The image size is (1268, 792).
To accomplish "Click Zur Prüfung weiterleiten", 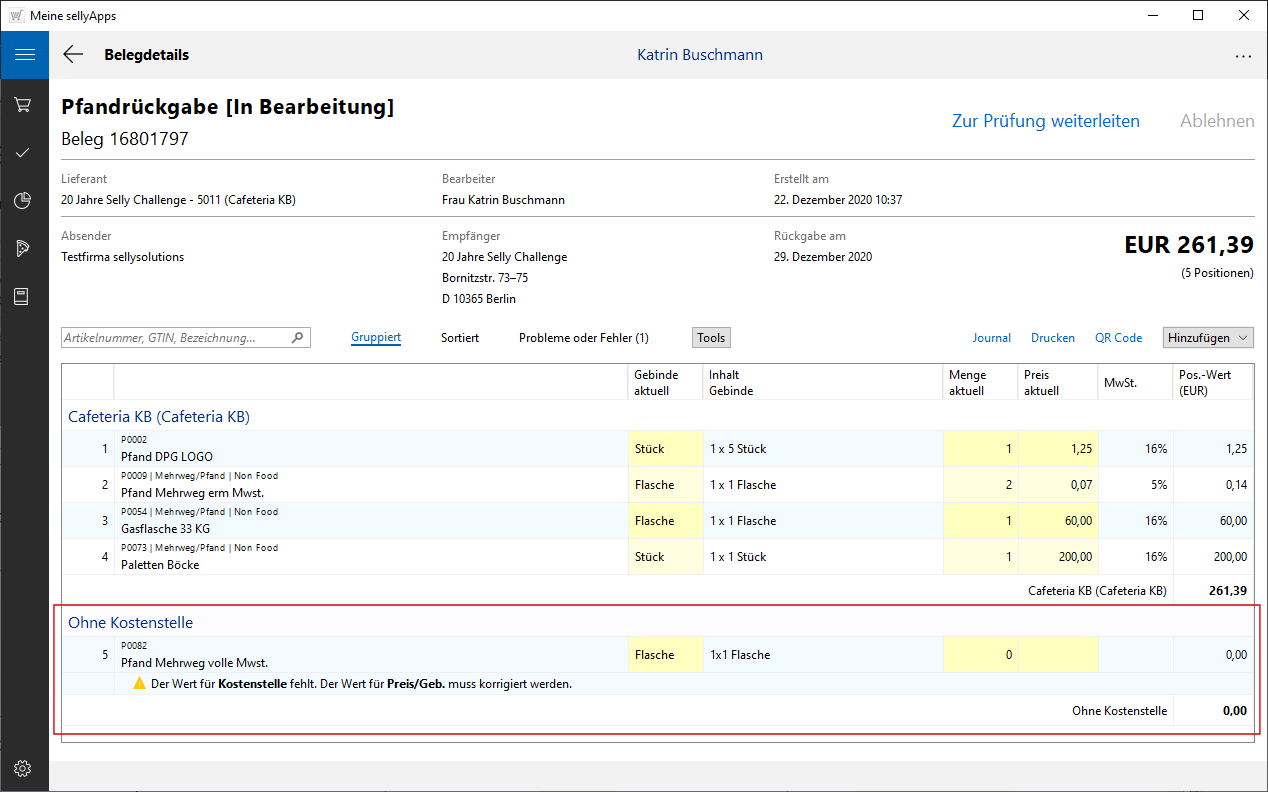I will coord(1045,121).
